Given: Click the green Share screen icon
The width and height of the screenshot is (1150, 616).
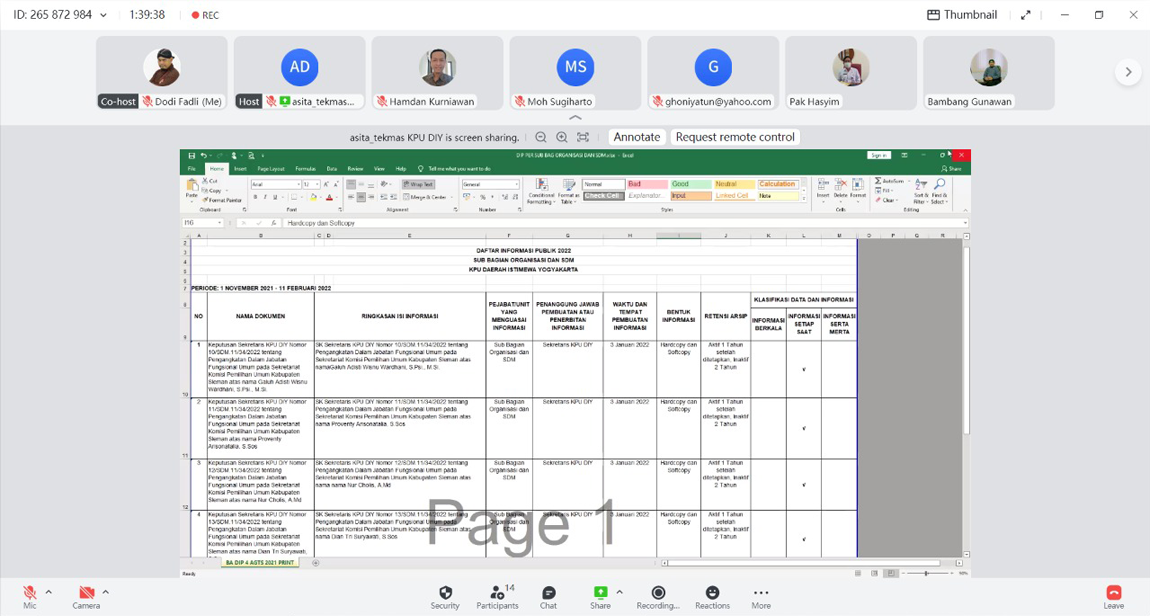Looking at the screenshot, I should tap(600, 593).
